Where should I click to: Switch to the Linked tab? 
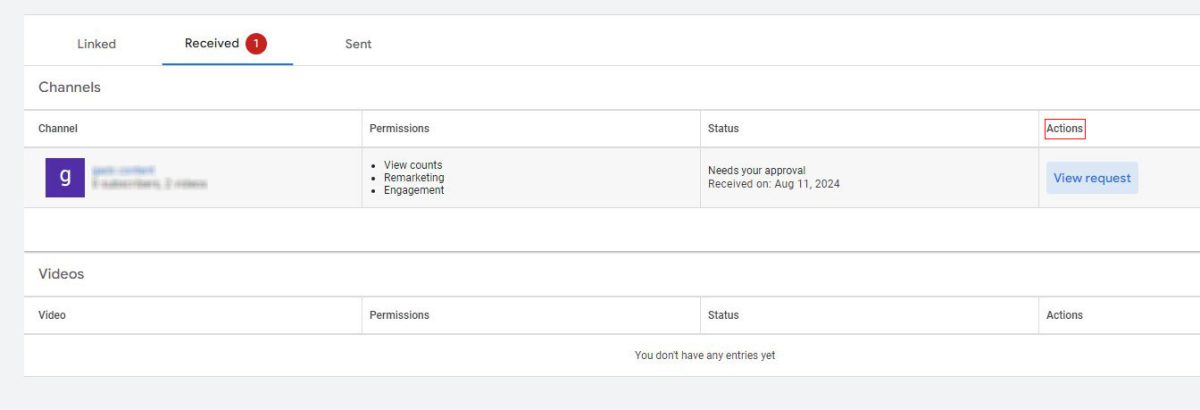click(97, 44)
